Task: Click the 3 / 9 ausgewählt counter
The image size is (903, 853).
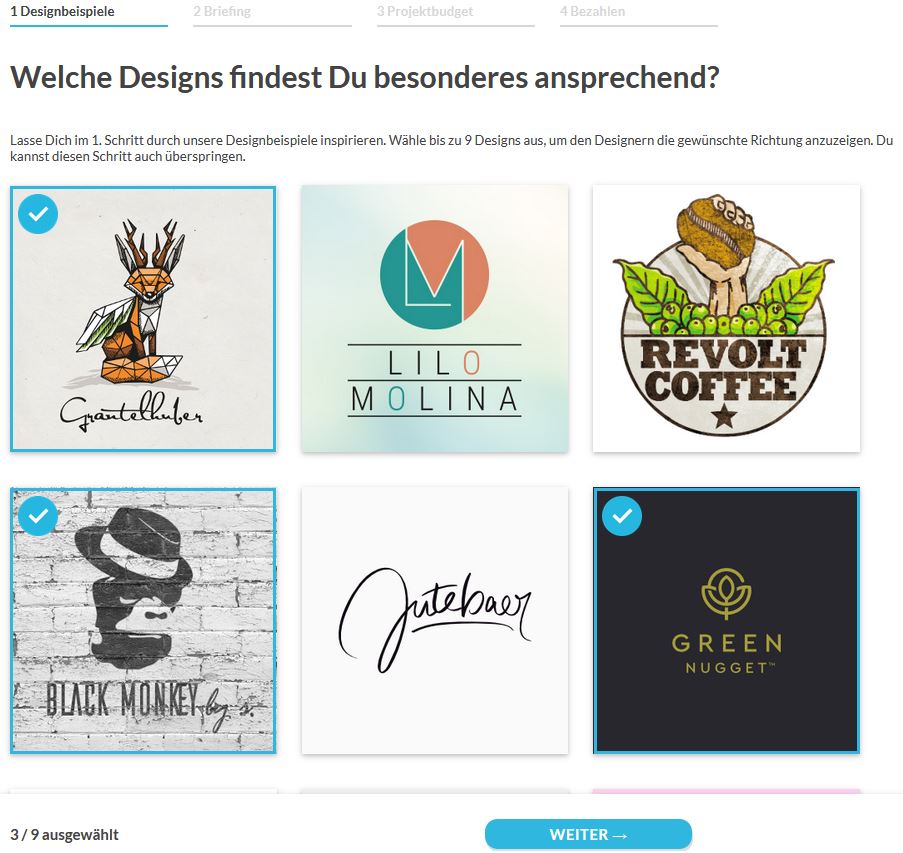Action: click(x=64, y=835)
